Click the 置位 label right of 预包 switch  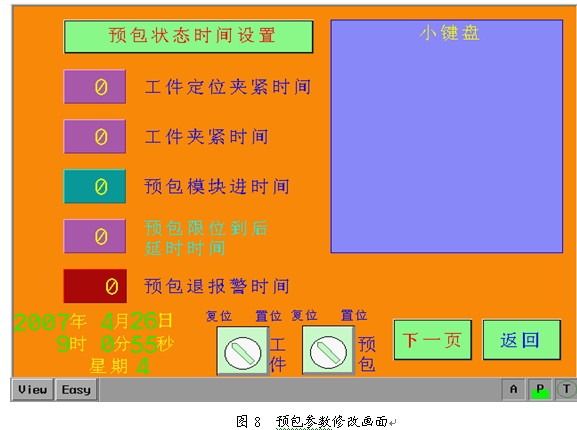click(x=354, y=315)
